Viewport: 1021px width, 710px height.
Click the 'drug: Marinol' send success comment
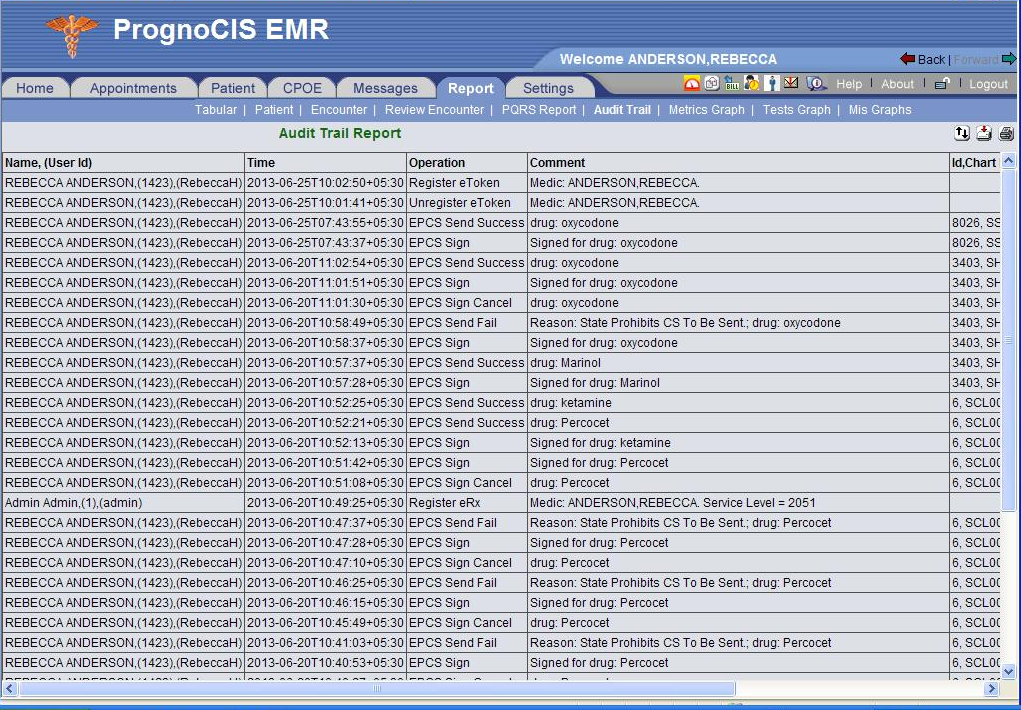(738, 362)
